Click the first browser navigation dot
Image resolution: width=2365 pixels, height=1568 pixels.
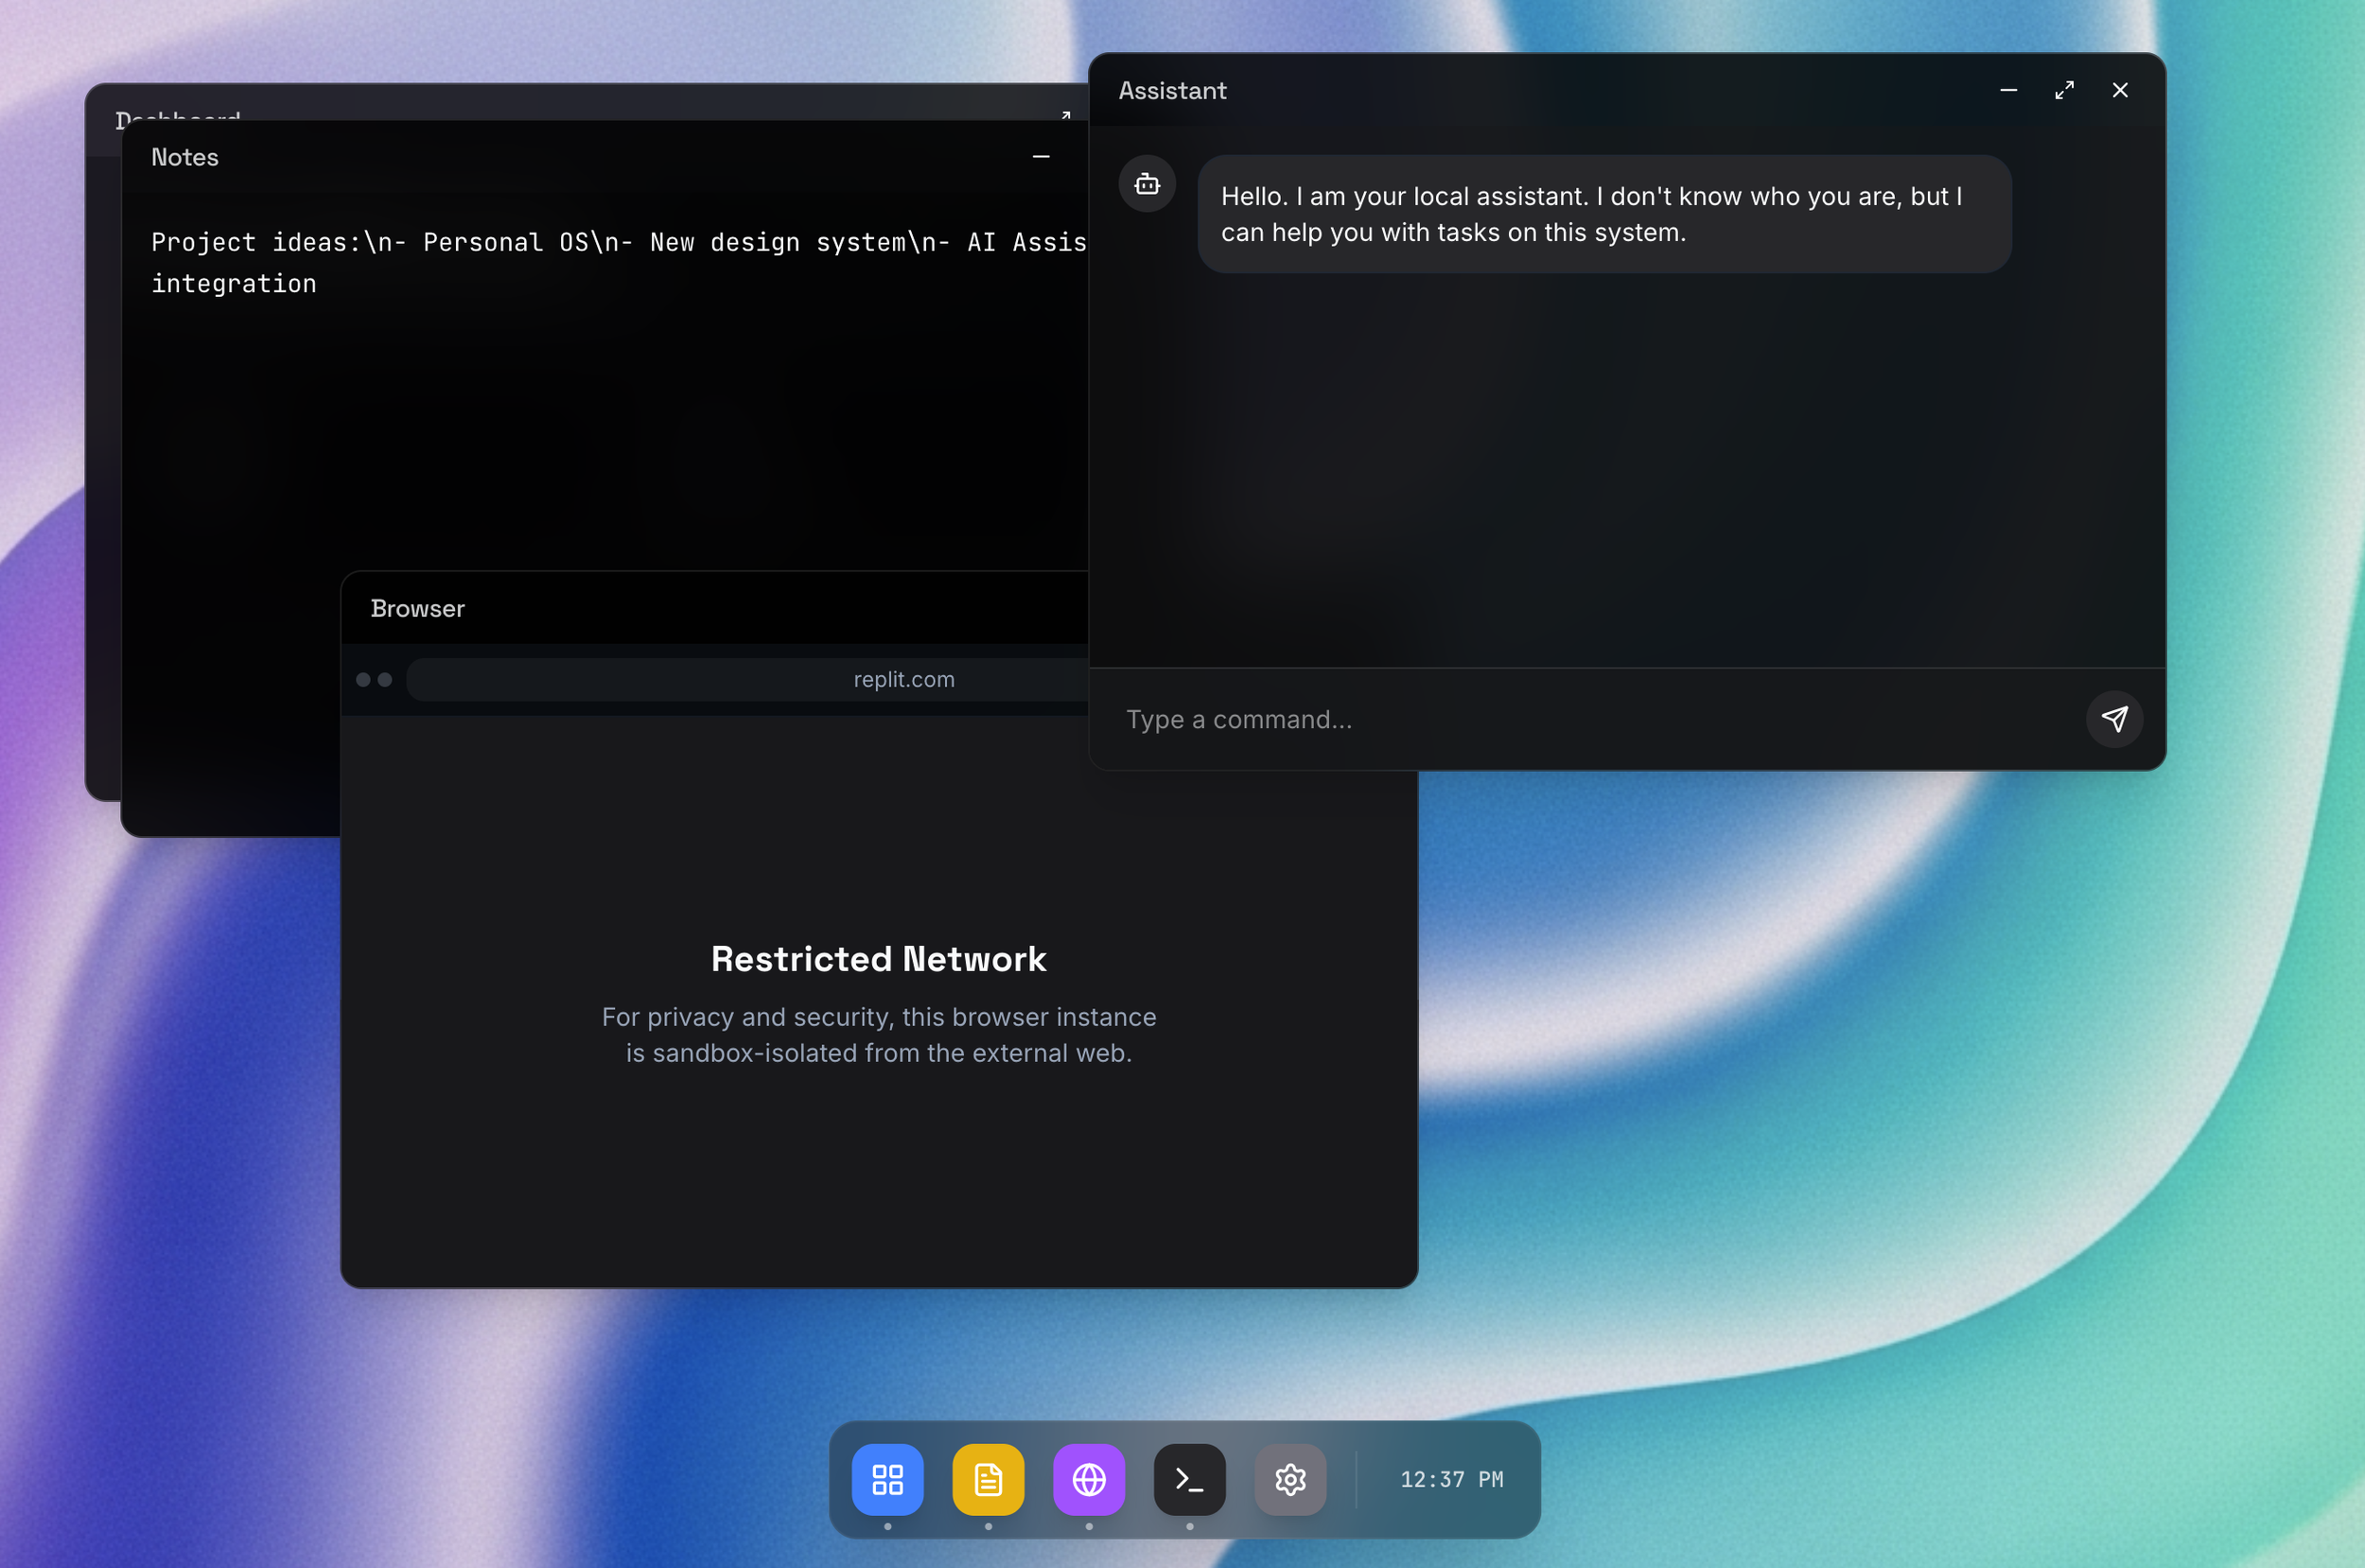363,680
